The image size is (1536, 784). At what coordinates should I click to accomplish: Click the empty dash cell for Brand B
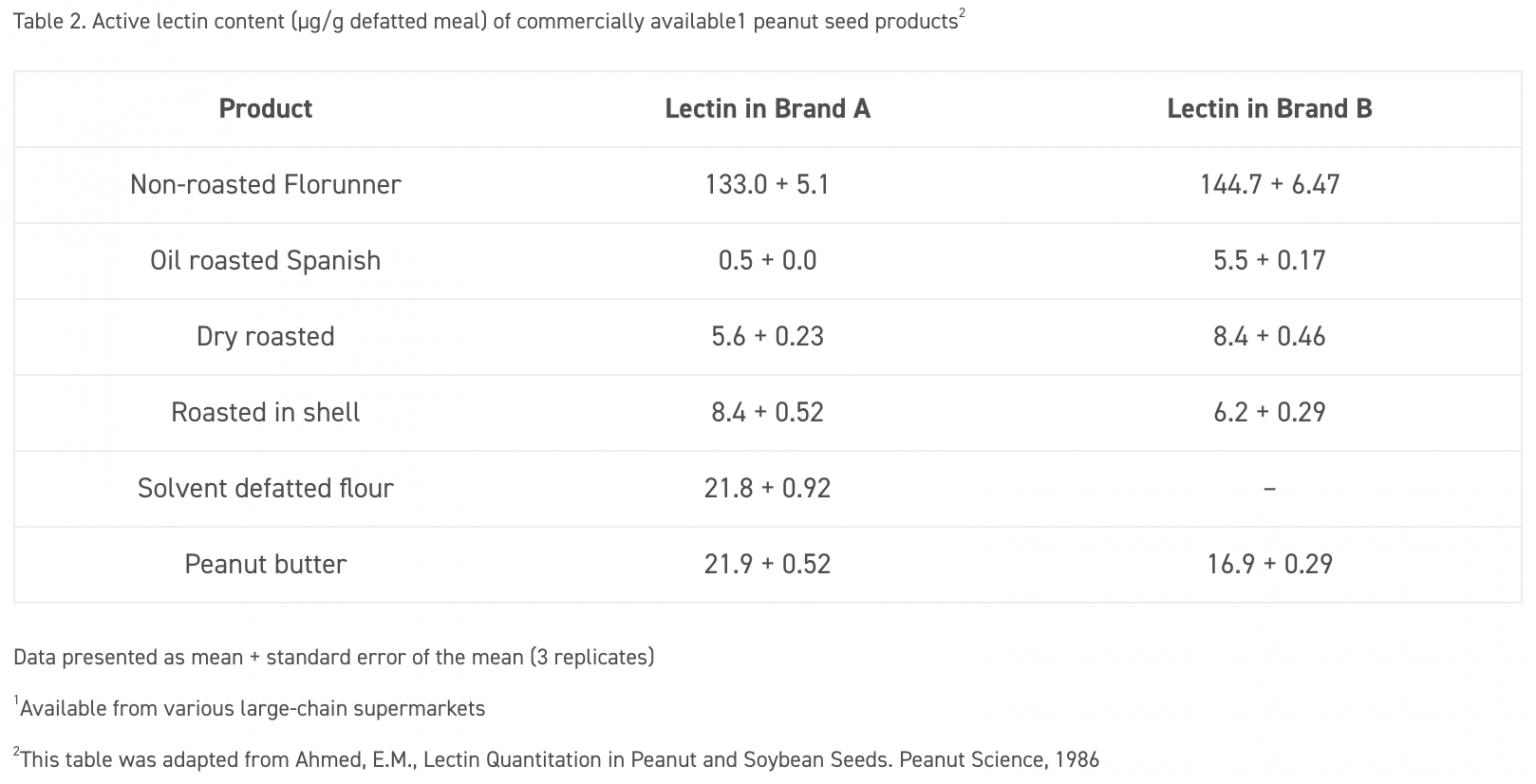[x=1269, y=489]
